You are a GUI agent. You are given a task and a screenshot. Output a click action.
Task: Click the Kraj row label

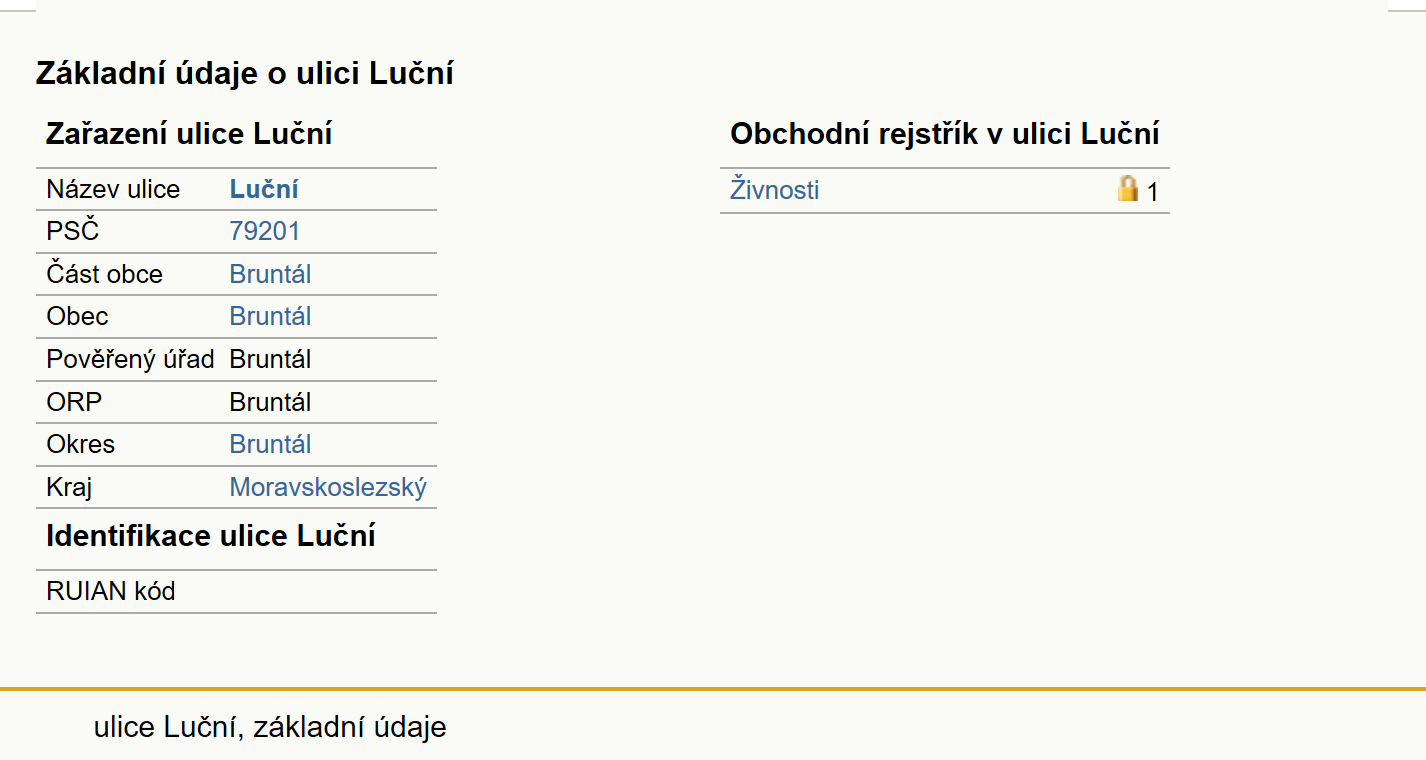tap(70, 487)
